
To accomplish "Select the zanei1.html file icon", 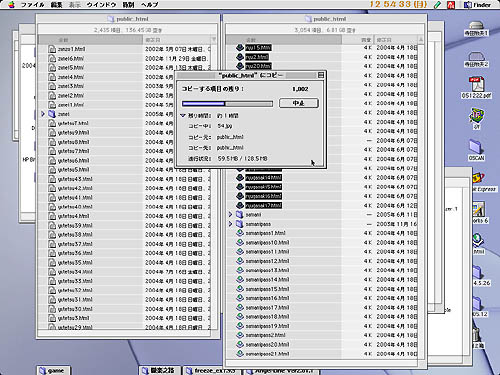I will [52, 105].
